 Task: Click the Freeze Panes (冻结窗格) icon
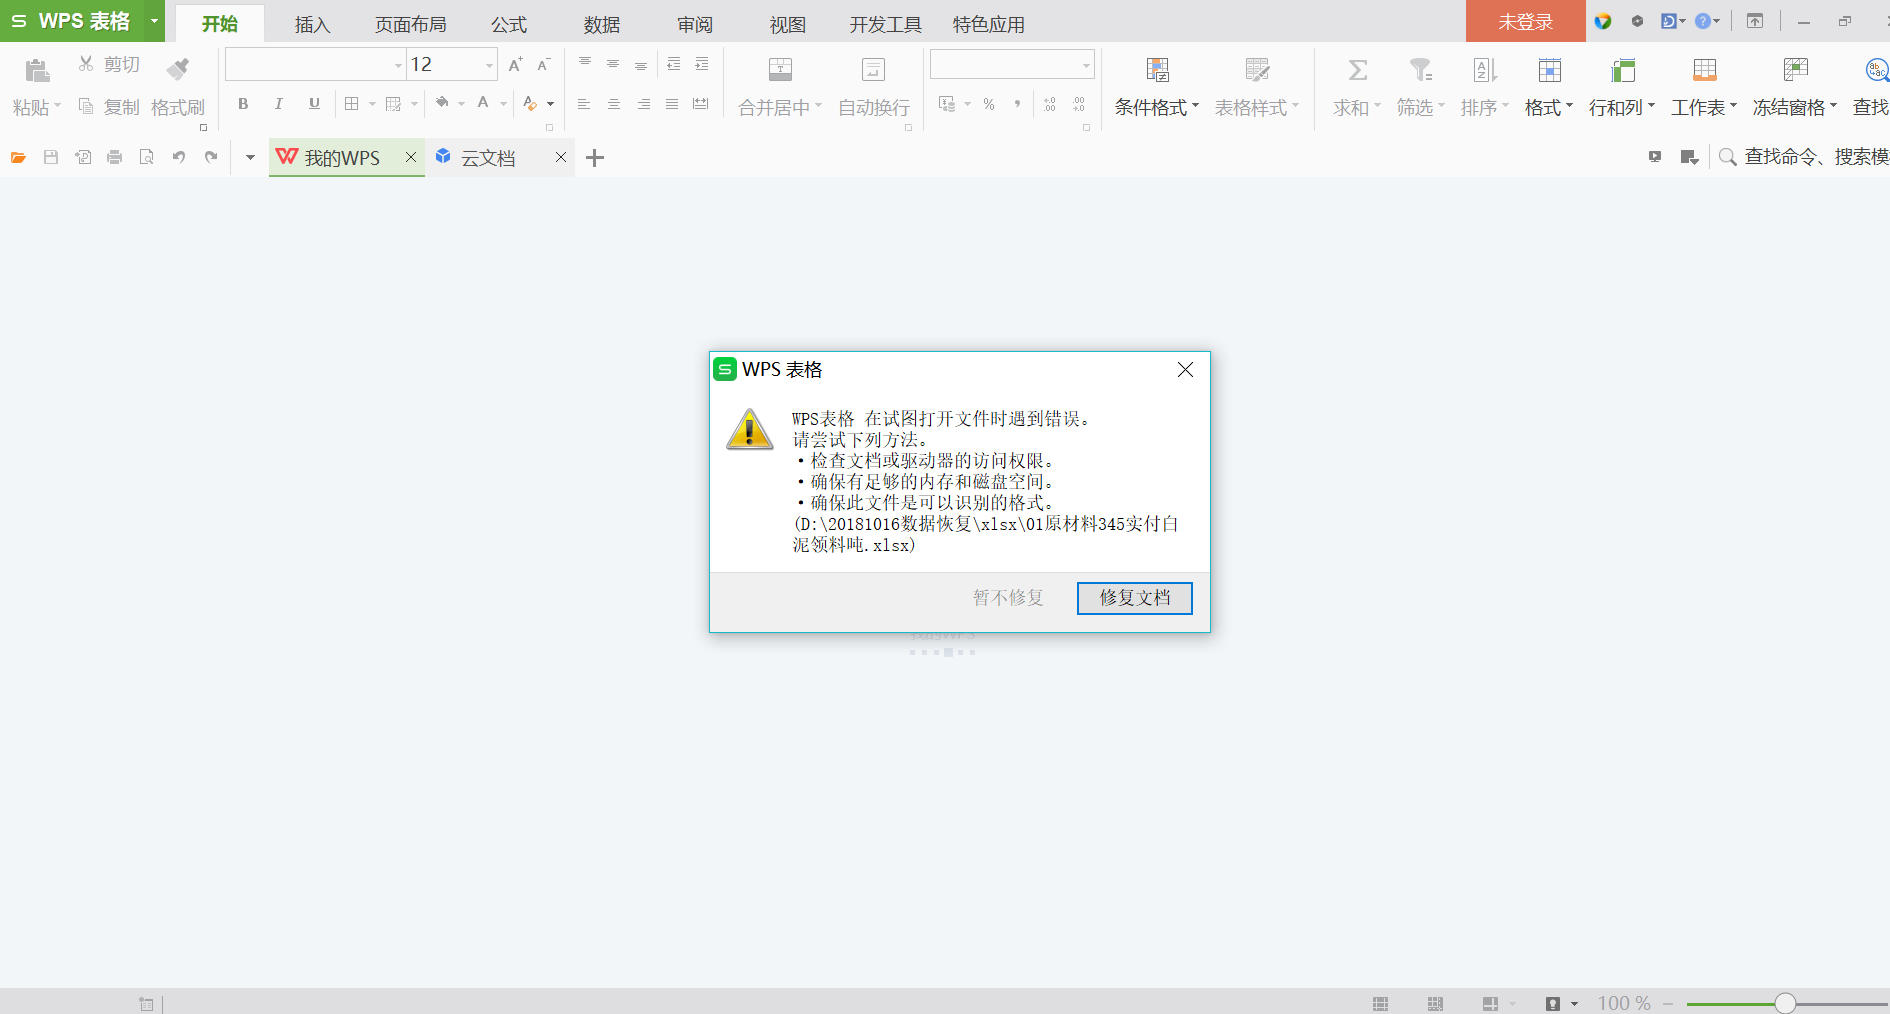[1796, 69]
